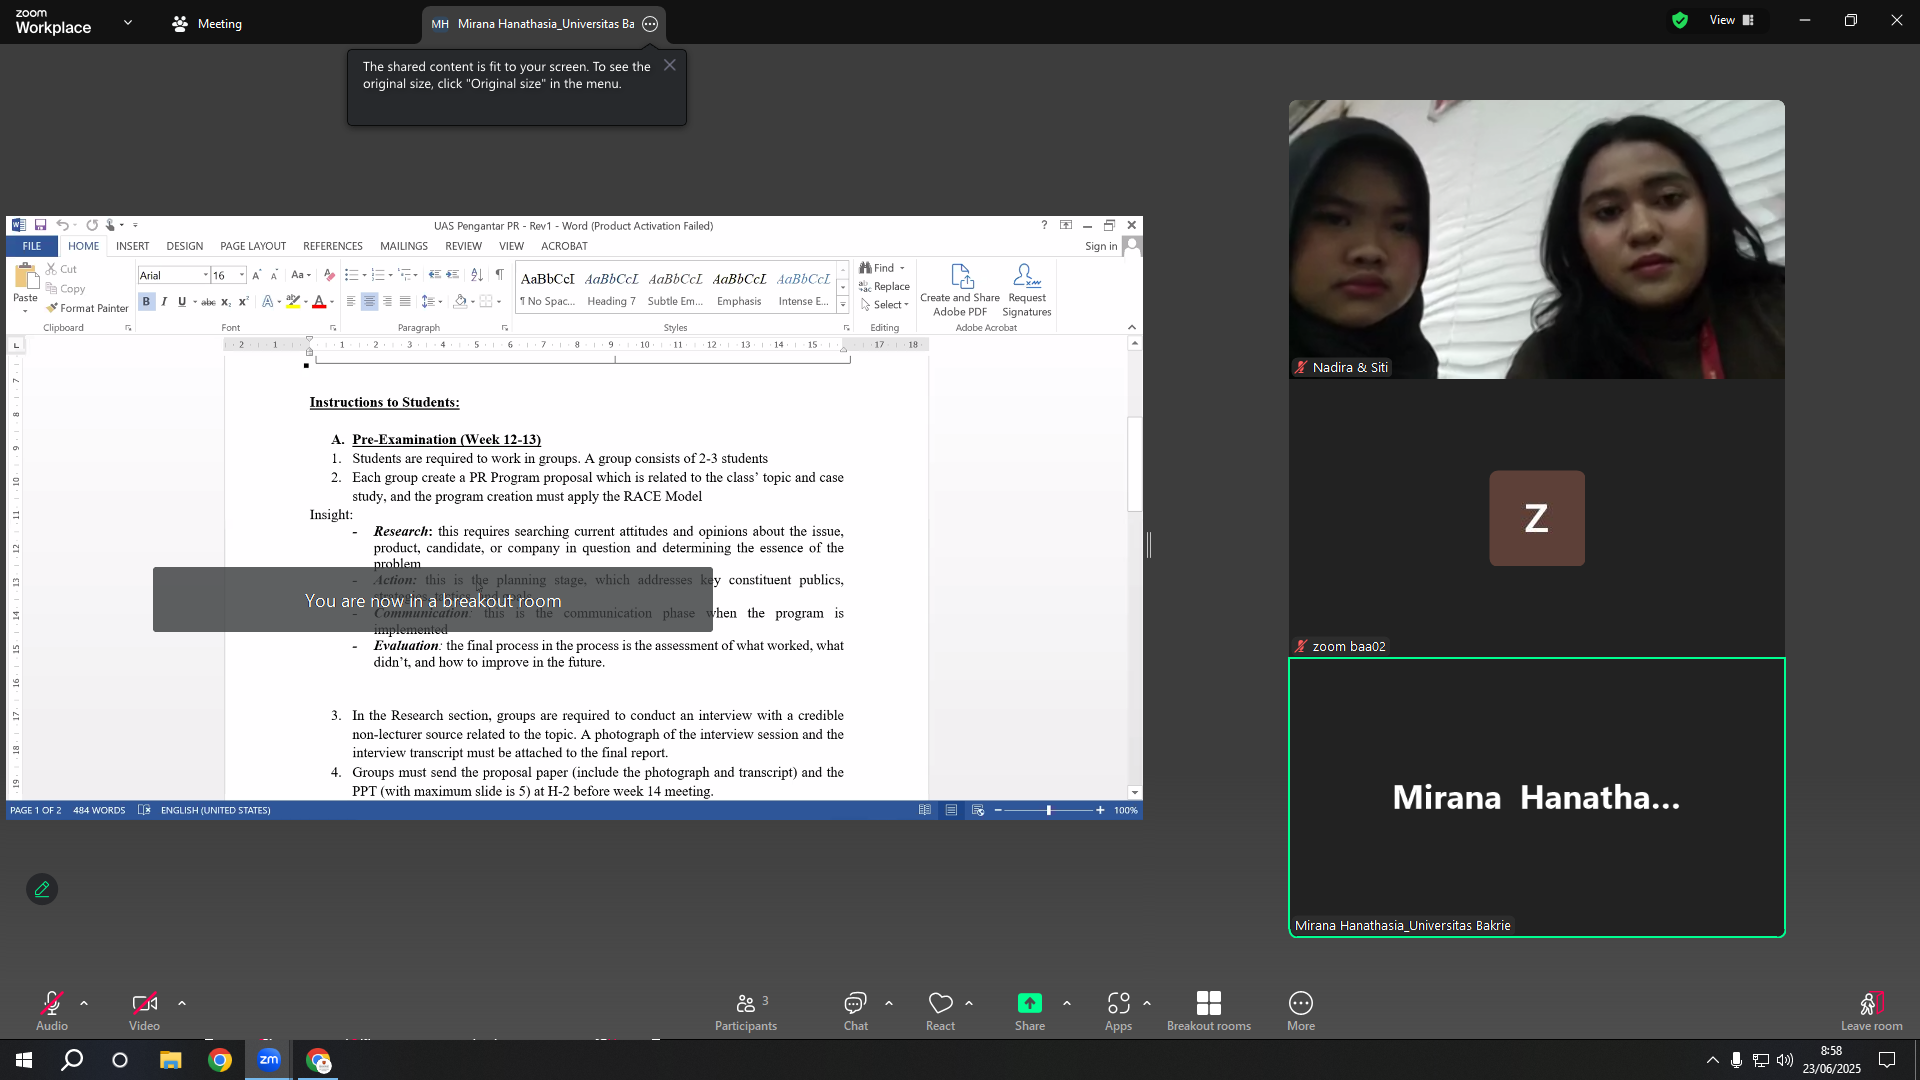The image size is (1920, 1080).
Task: Click the annotate pencil button
Action: coord(42,889)
